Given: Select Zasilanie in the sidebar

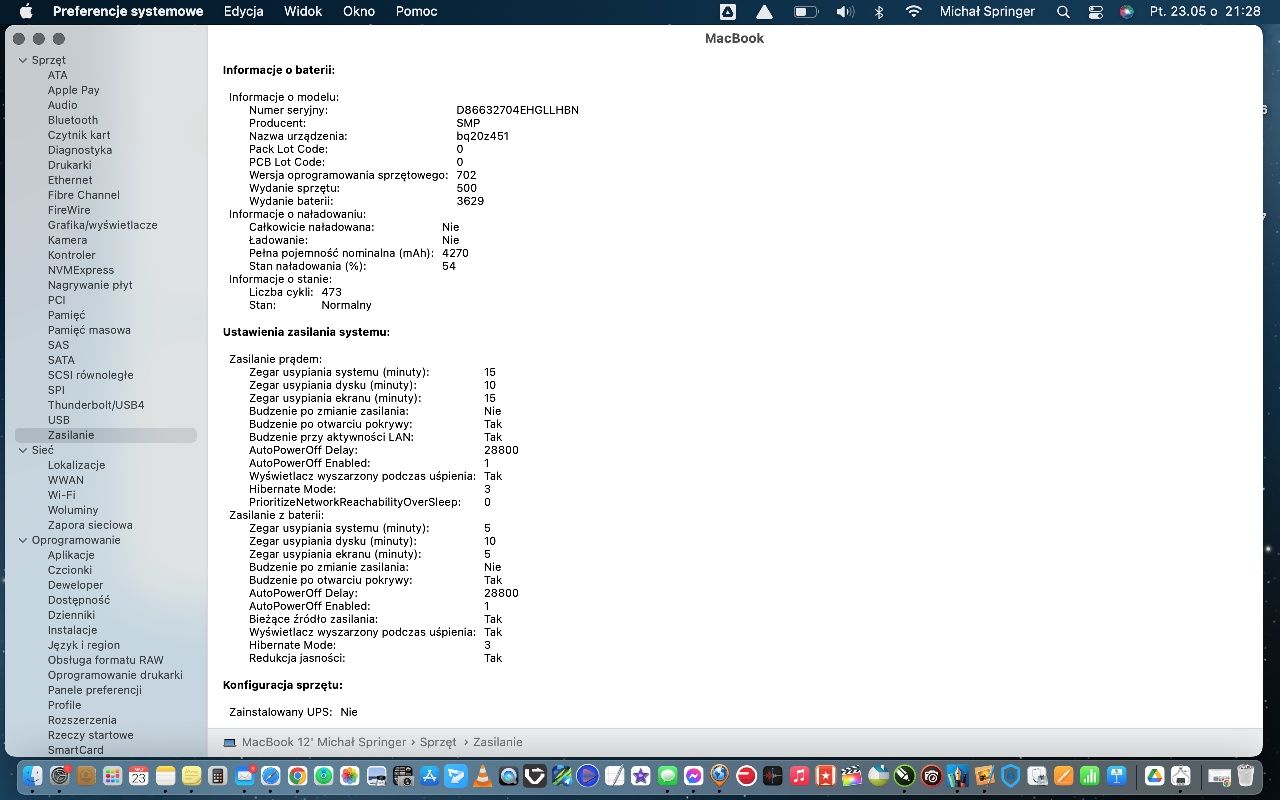Looking at the screenshot, I should pyautogui.click(x=106, y=435).
